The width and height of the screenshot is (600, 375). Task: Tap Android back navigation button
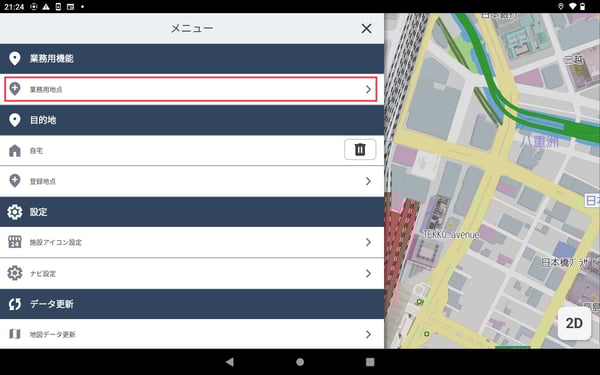click(230, 362)
